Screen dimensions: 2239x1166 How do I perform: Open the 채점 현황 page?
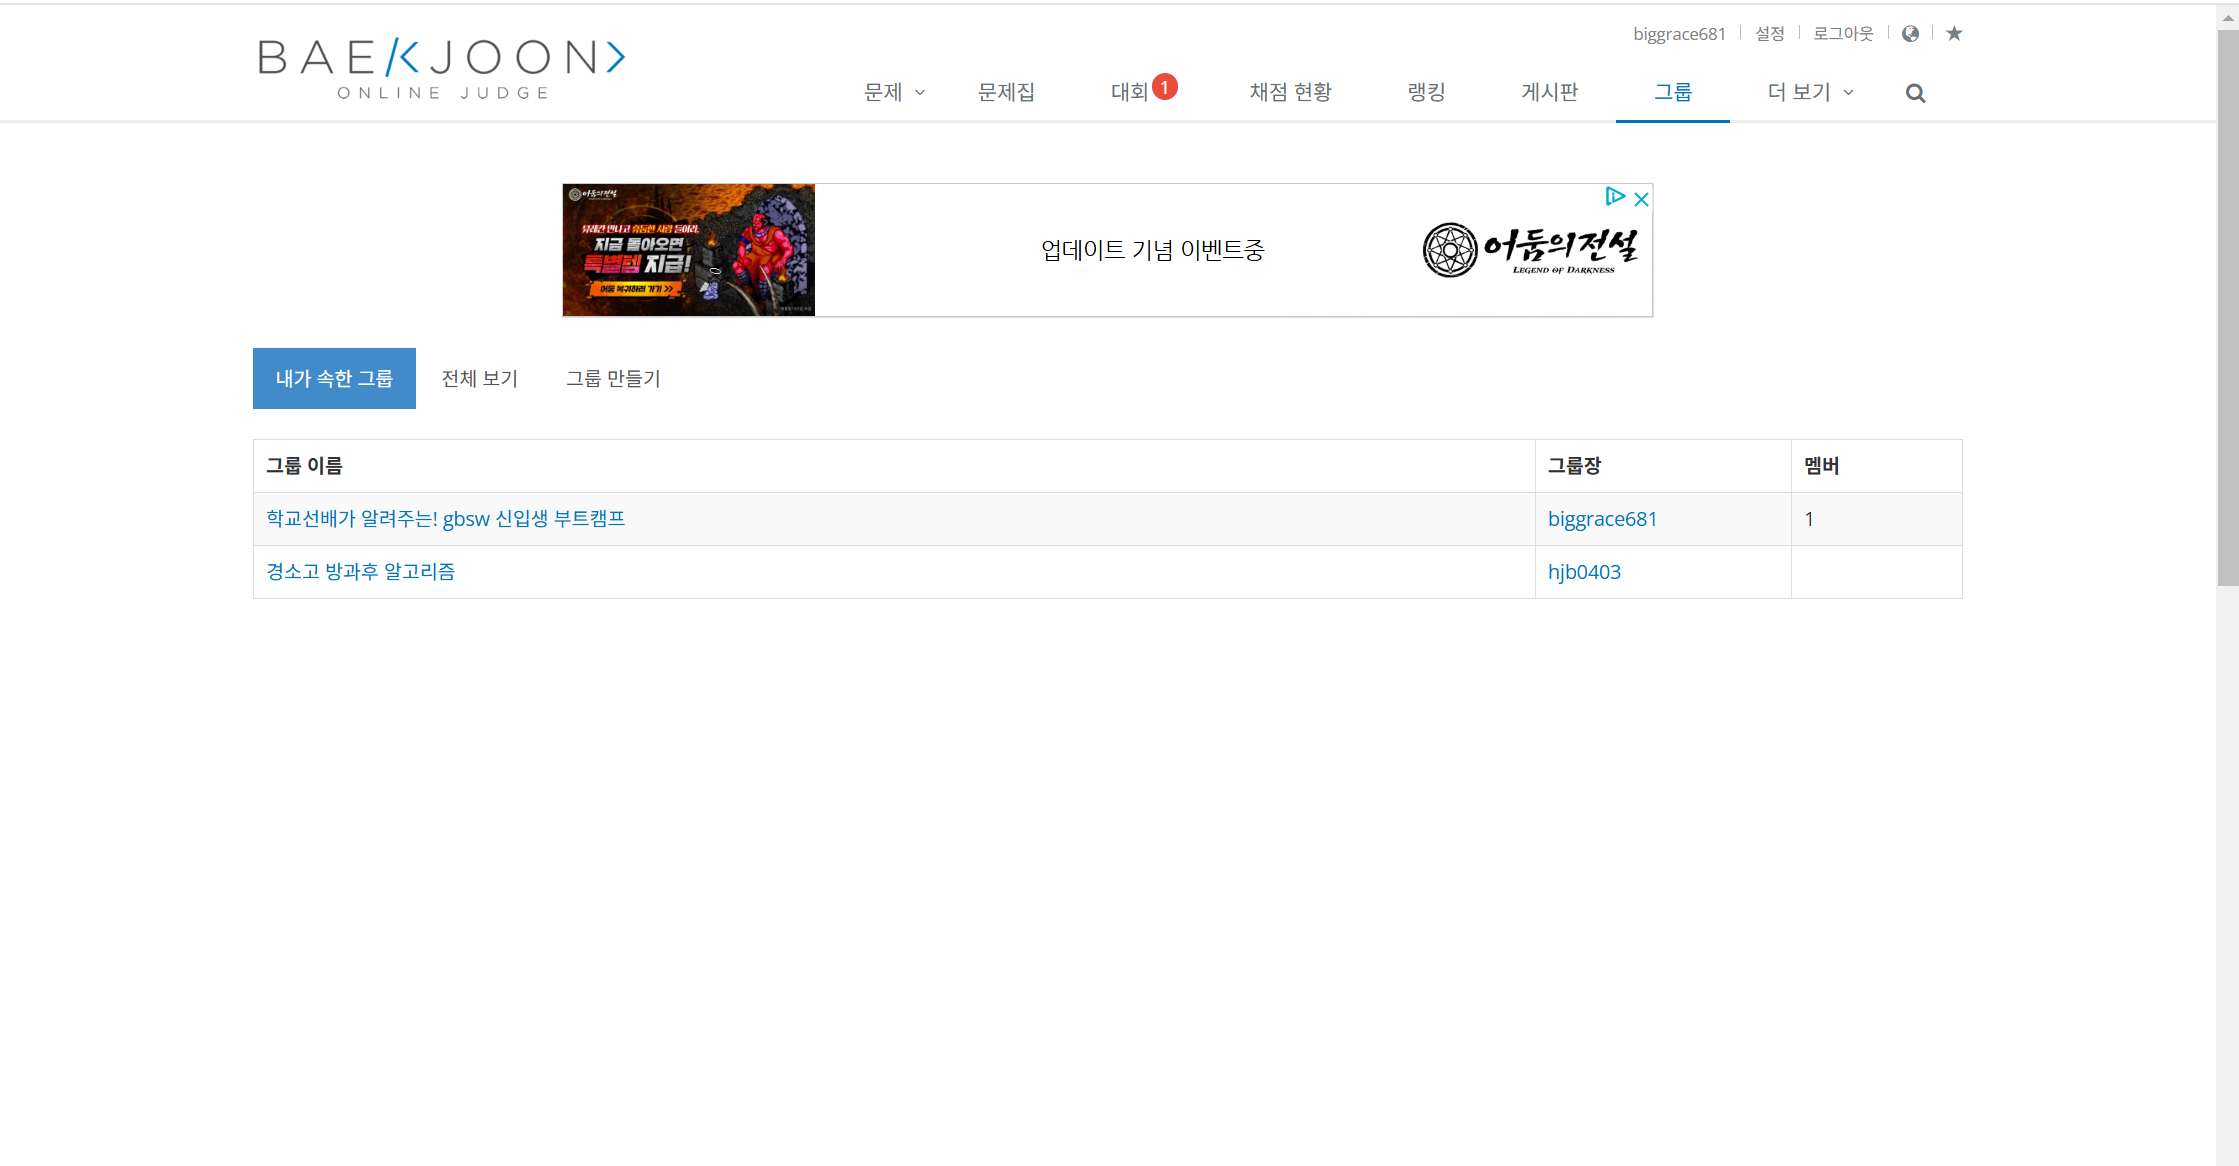click(x=1290, y=92)
